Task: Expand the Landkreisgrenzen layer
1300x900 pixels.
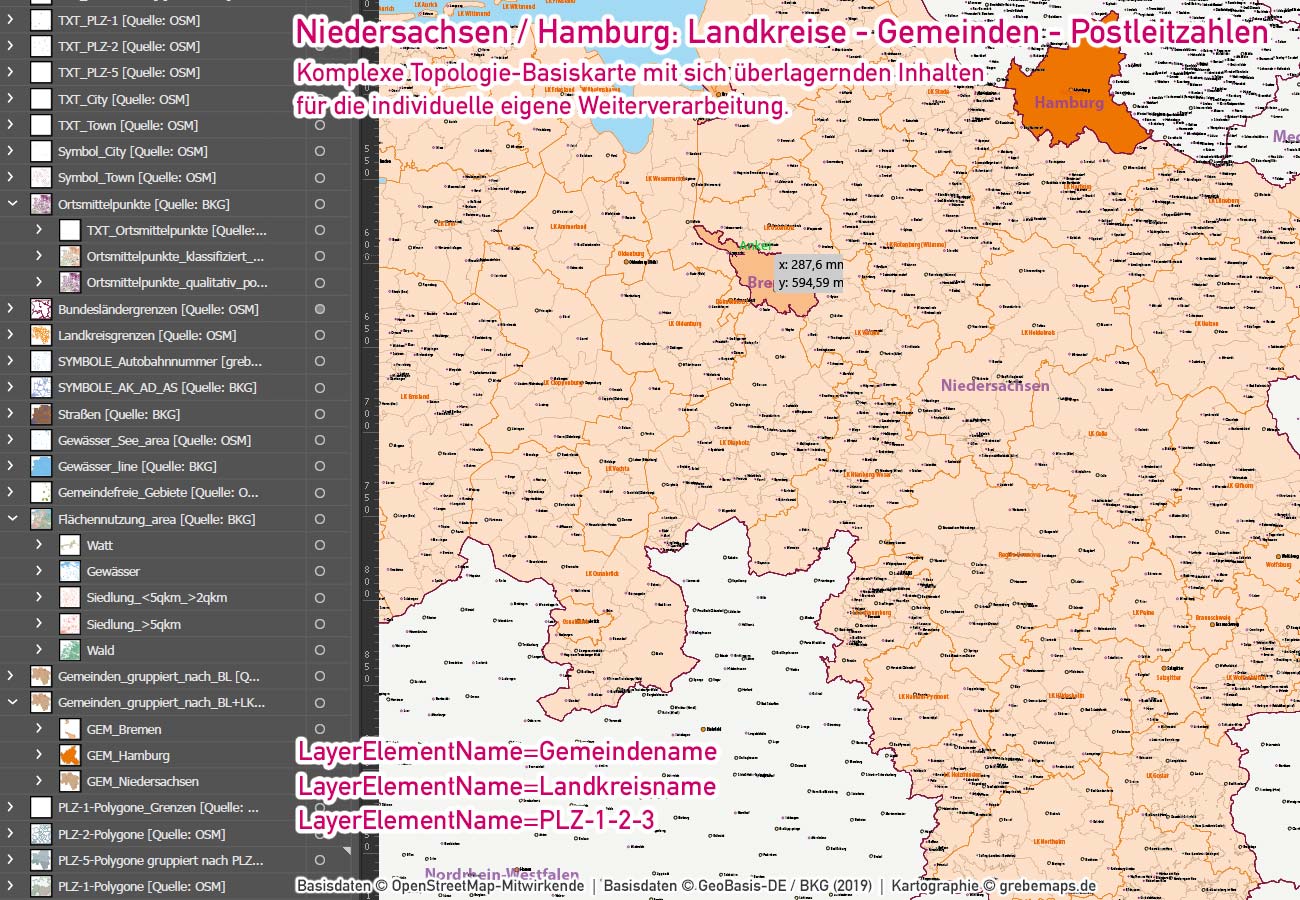Action: pyautogui.click(x=13, y=335)
